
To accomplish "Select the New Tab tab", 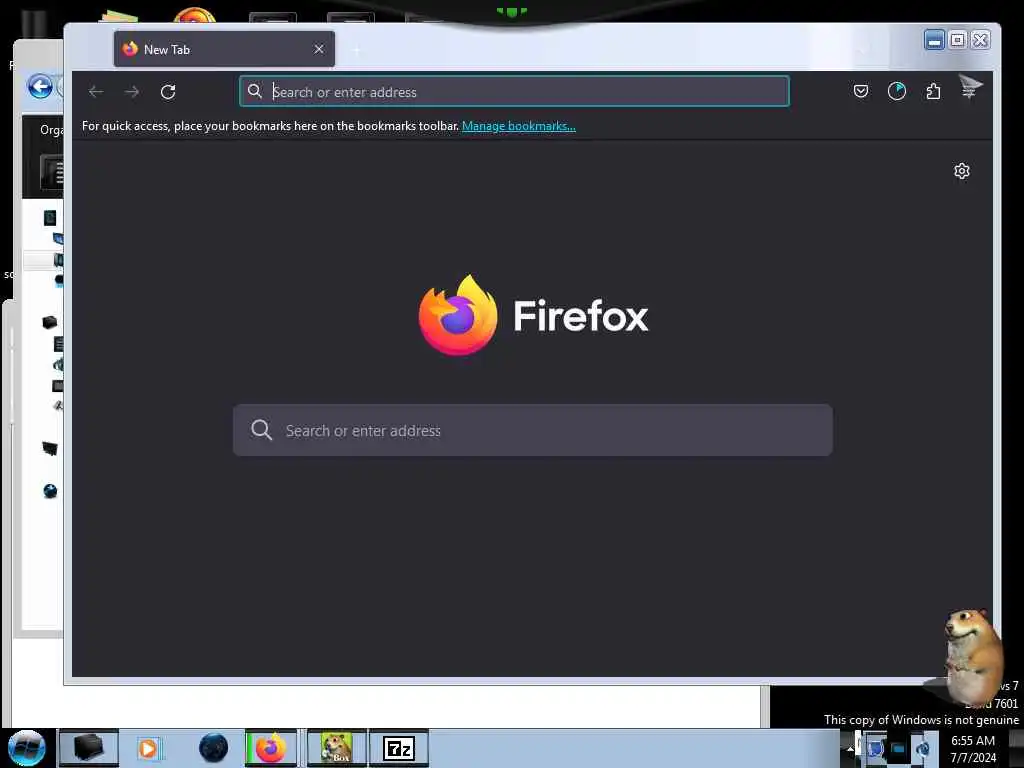I will (224, 49).
